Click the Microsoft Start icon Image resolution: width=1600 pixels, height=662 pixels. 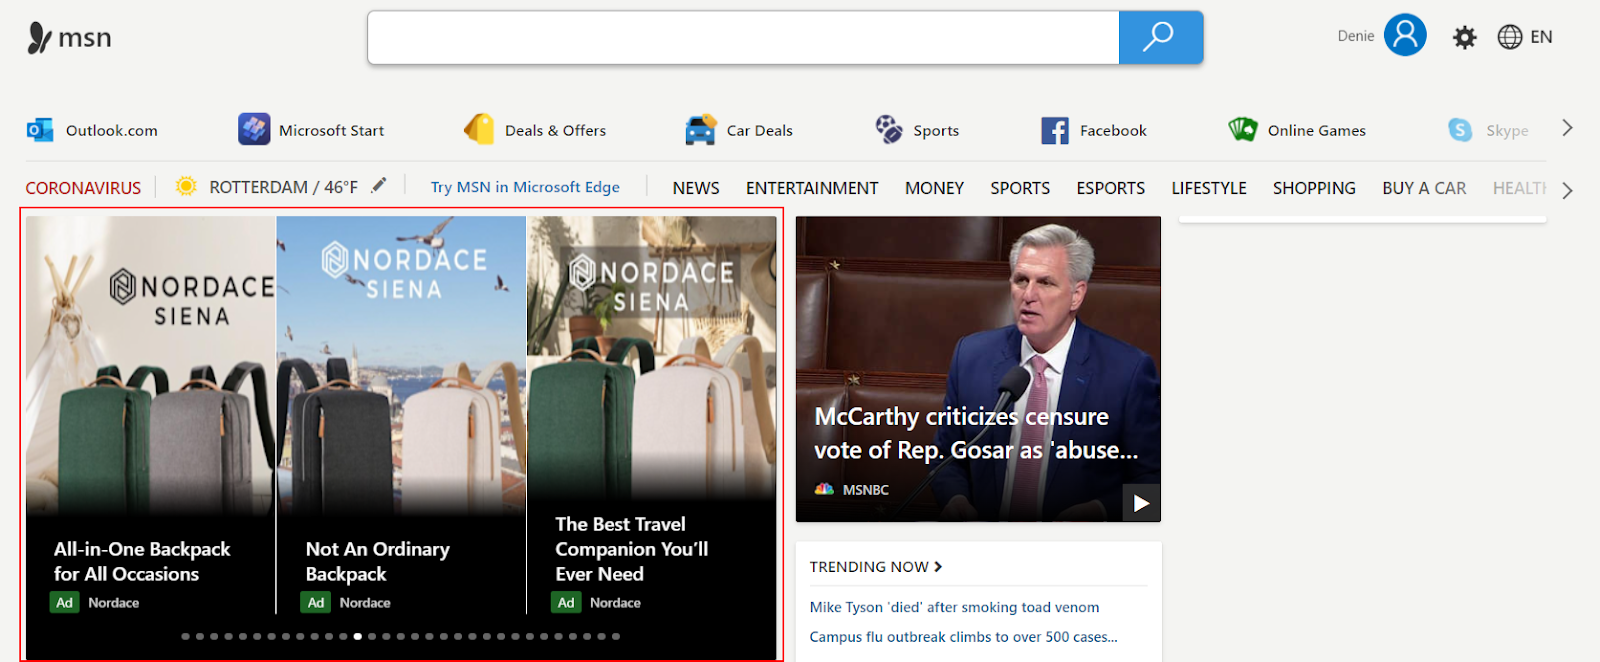(254, 130)
